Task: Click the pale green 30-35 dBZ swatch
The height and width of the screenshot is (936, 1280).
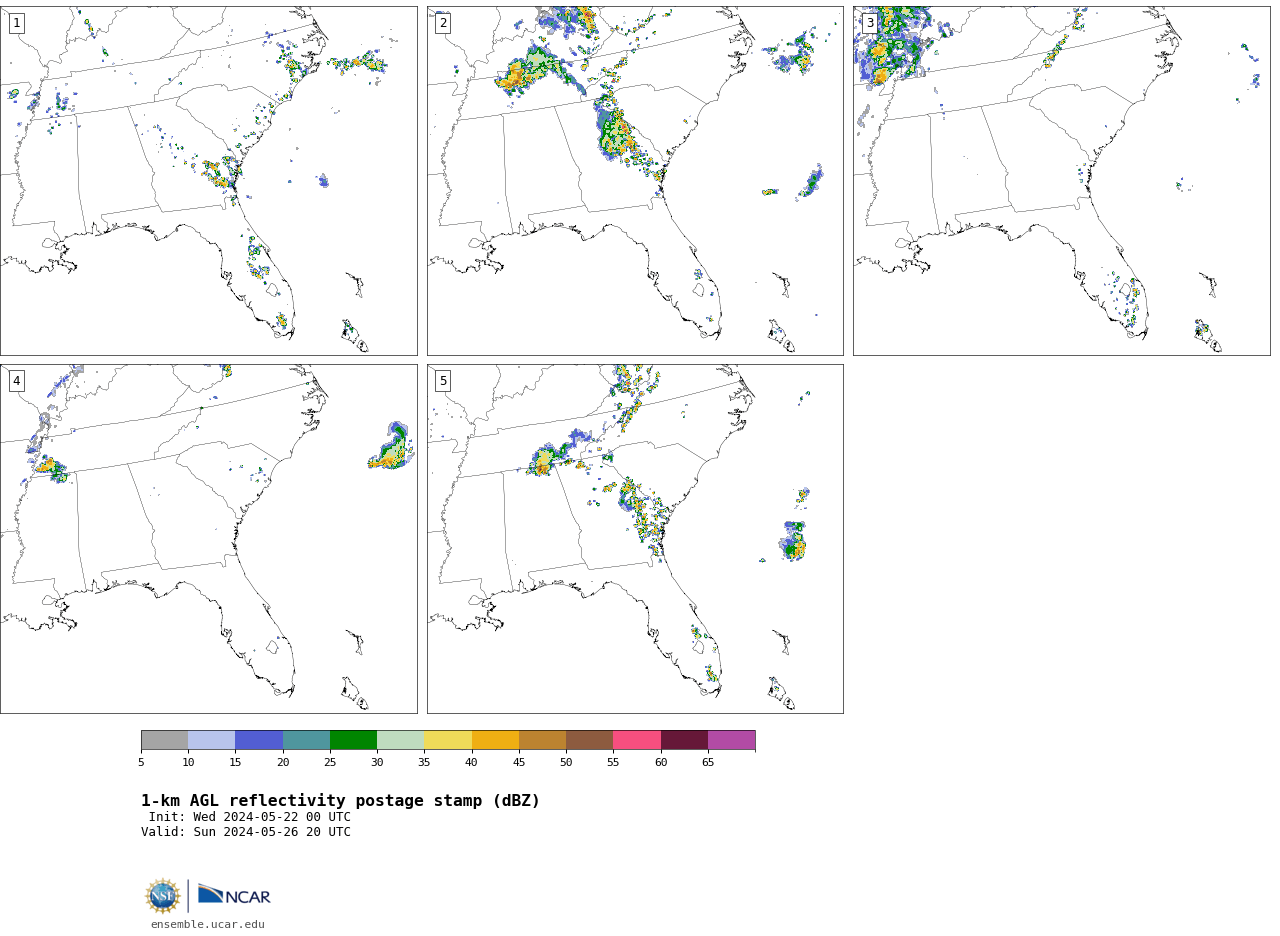Action: pyautogui.click(x=401, y=740)
